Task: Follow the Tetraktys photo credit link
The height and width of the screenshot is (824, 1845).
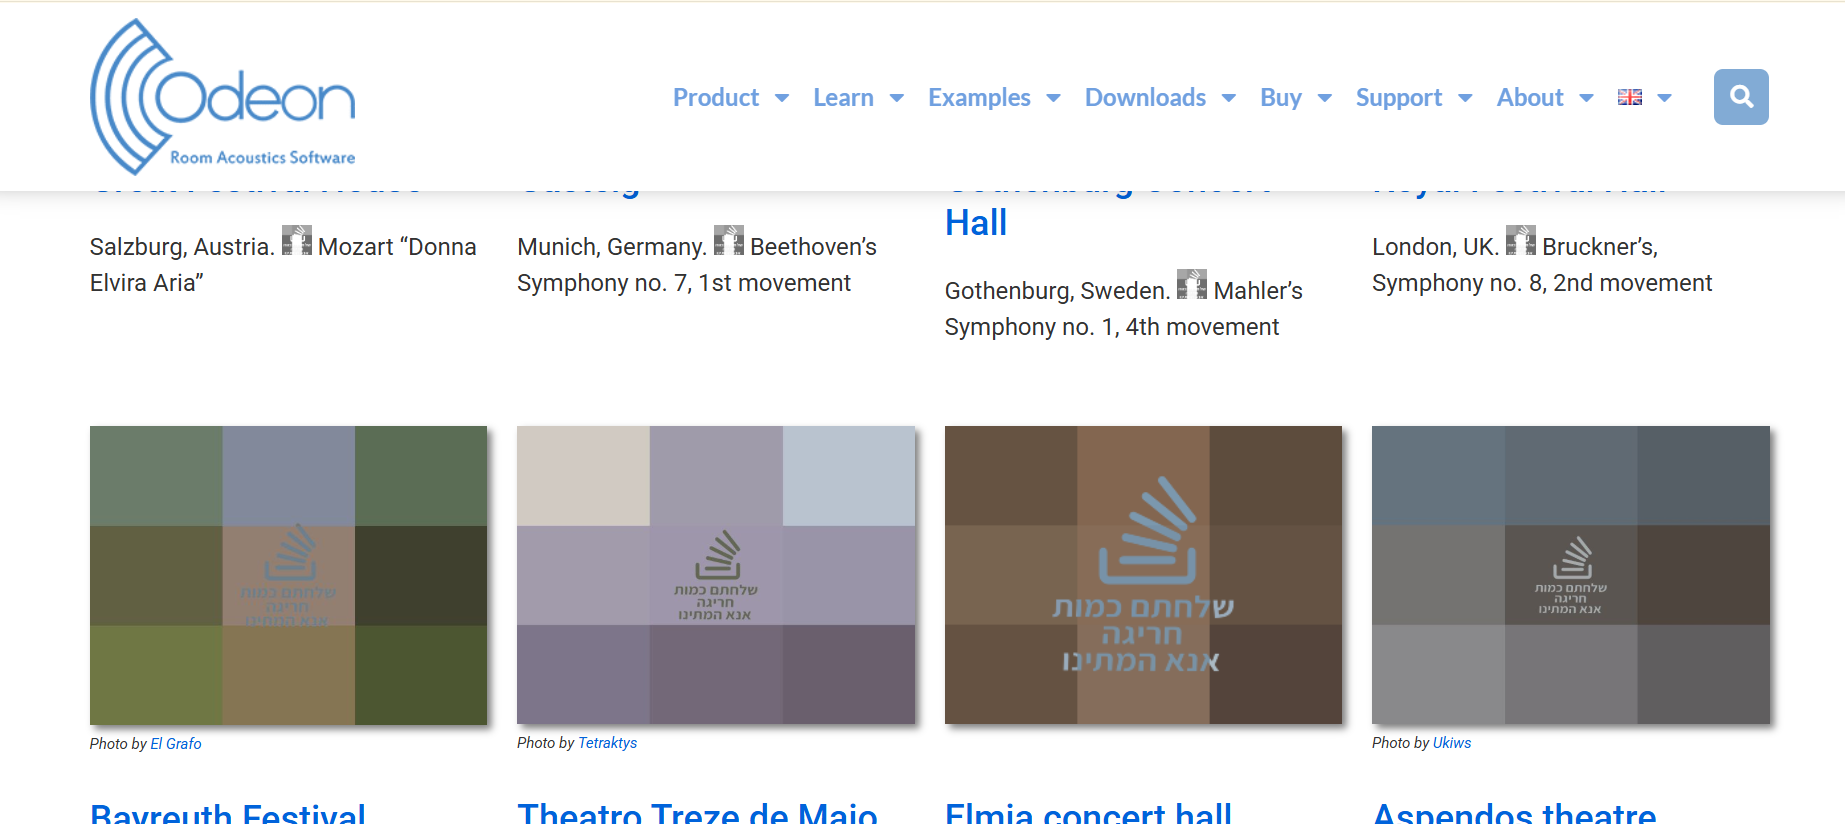Action: (607, 743)
